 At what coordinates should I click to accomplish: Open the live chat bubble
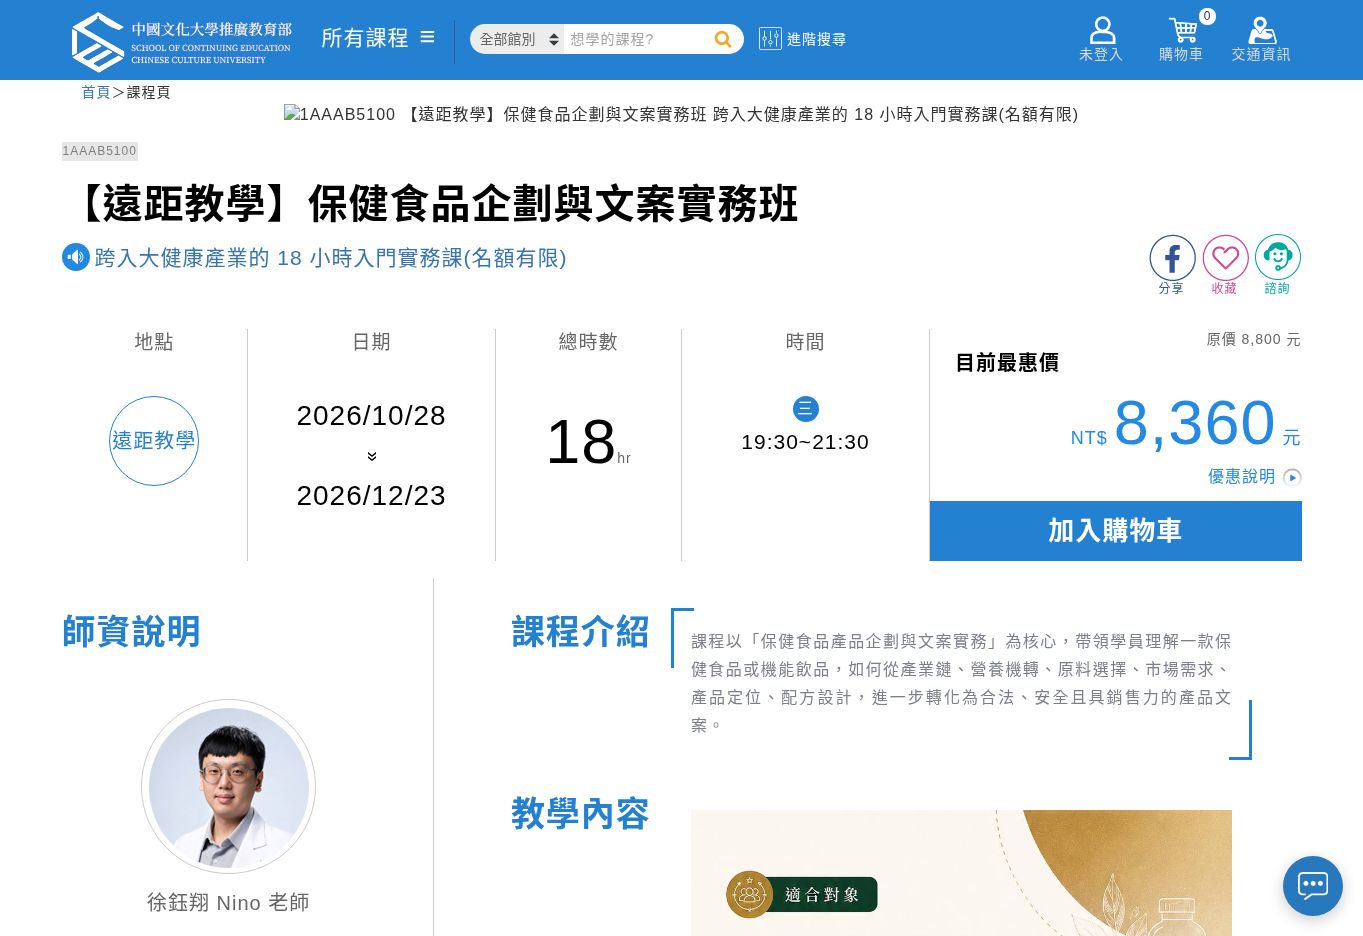coord(1313,886)
